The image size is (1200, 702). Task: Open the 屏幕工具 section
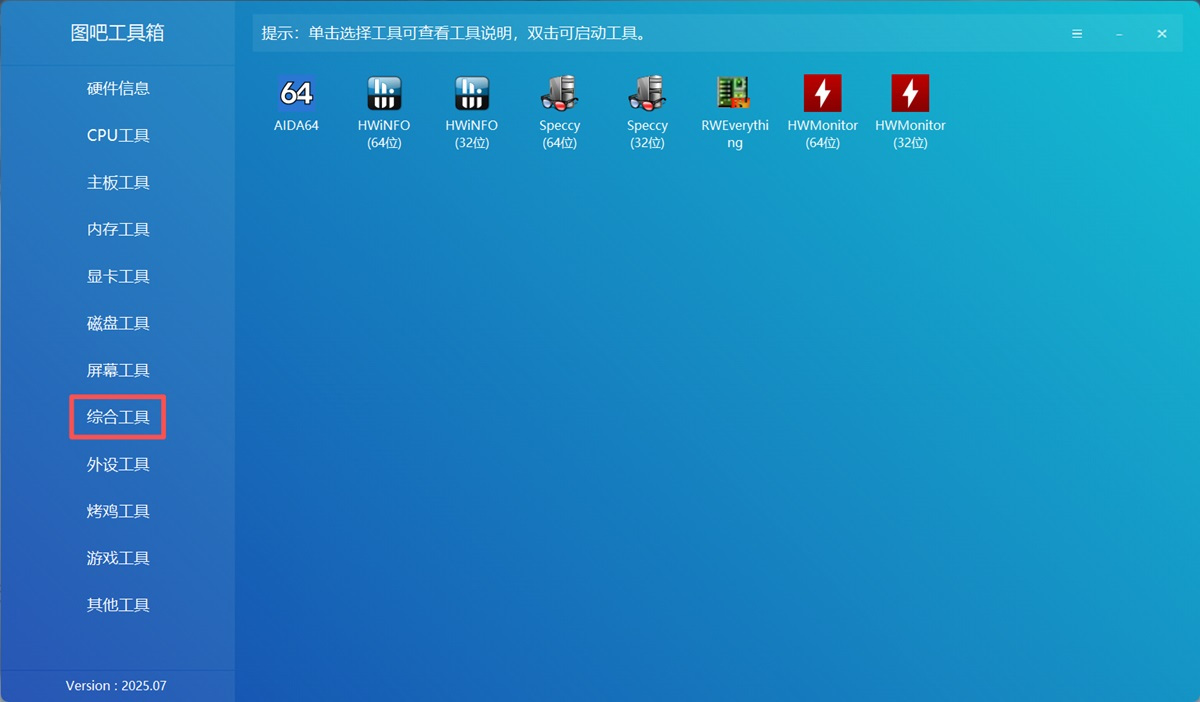point(117,370)
